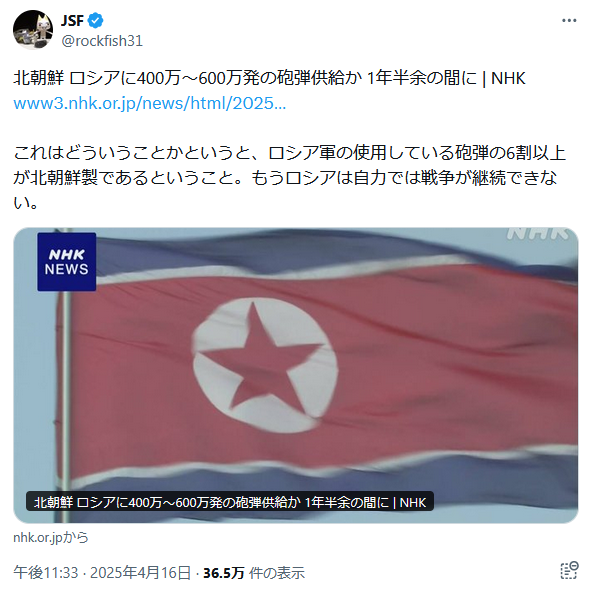Viewport: 591px width, 589px height.
Task: Click the nhk.or.jpから source label
Action: click(51, 537)
